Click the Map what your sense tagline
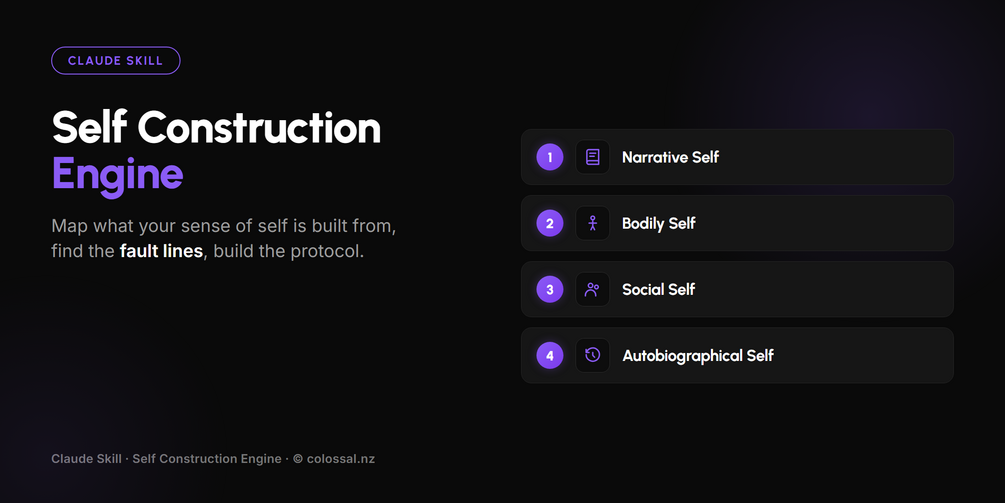 point(224,238)
